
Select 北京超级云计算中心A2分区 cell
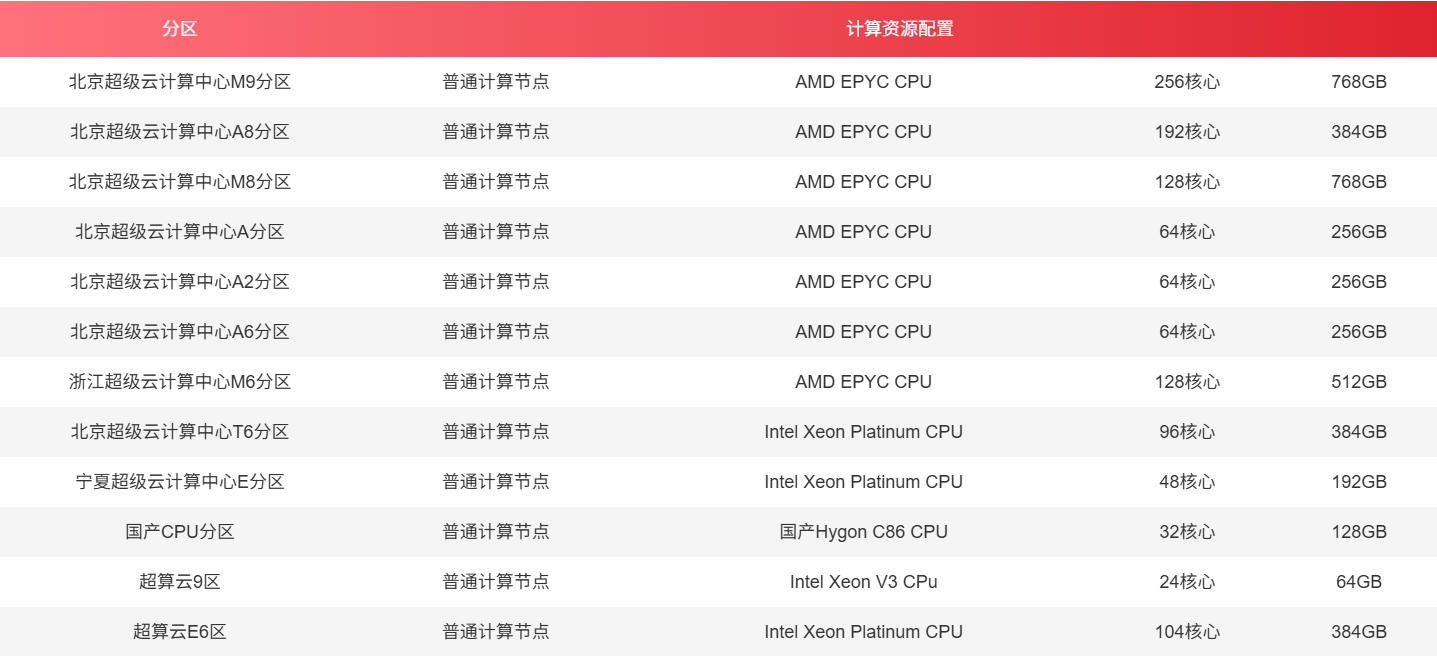tap(180, 282)
